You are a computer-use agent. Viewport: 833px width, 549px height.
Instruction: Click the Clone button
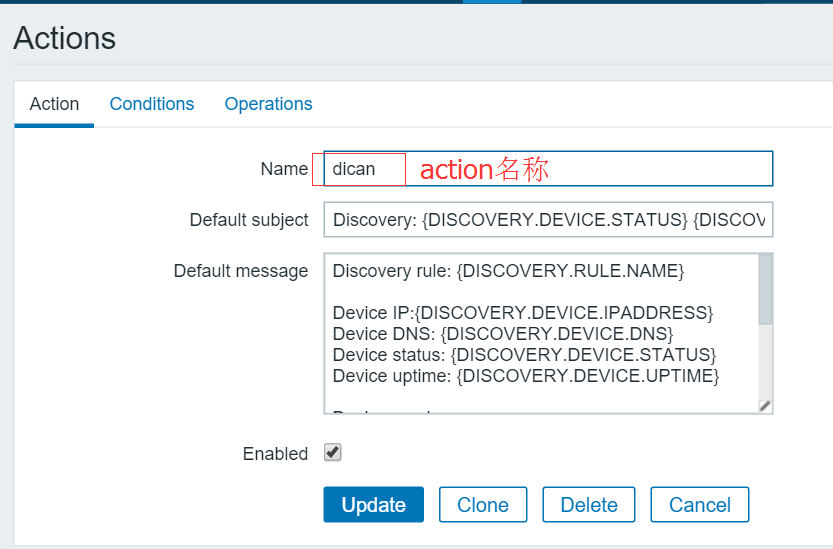coord(483,504)
